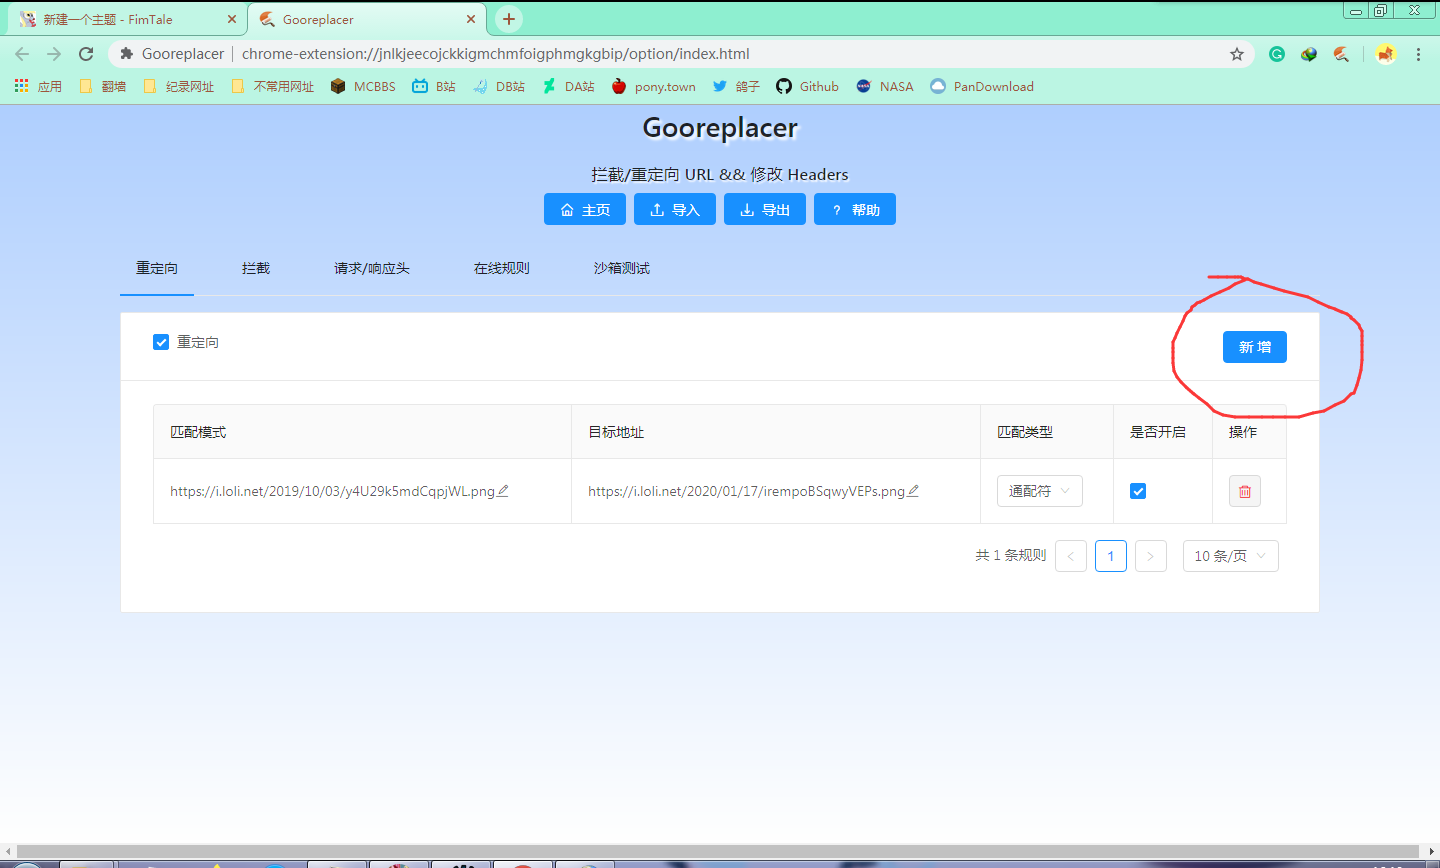Click pencil icon beside the match pattern URL

click(503, 491)
